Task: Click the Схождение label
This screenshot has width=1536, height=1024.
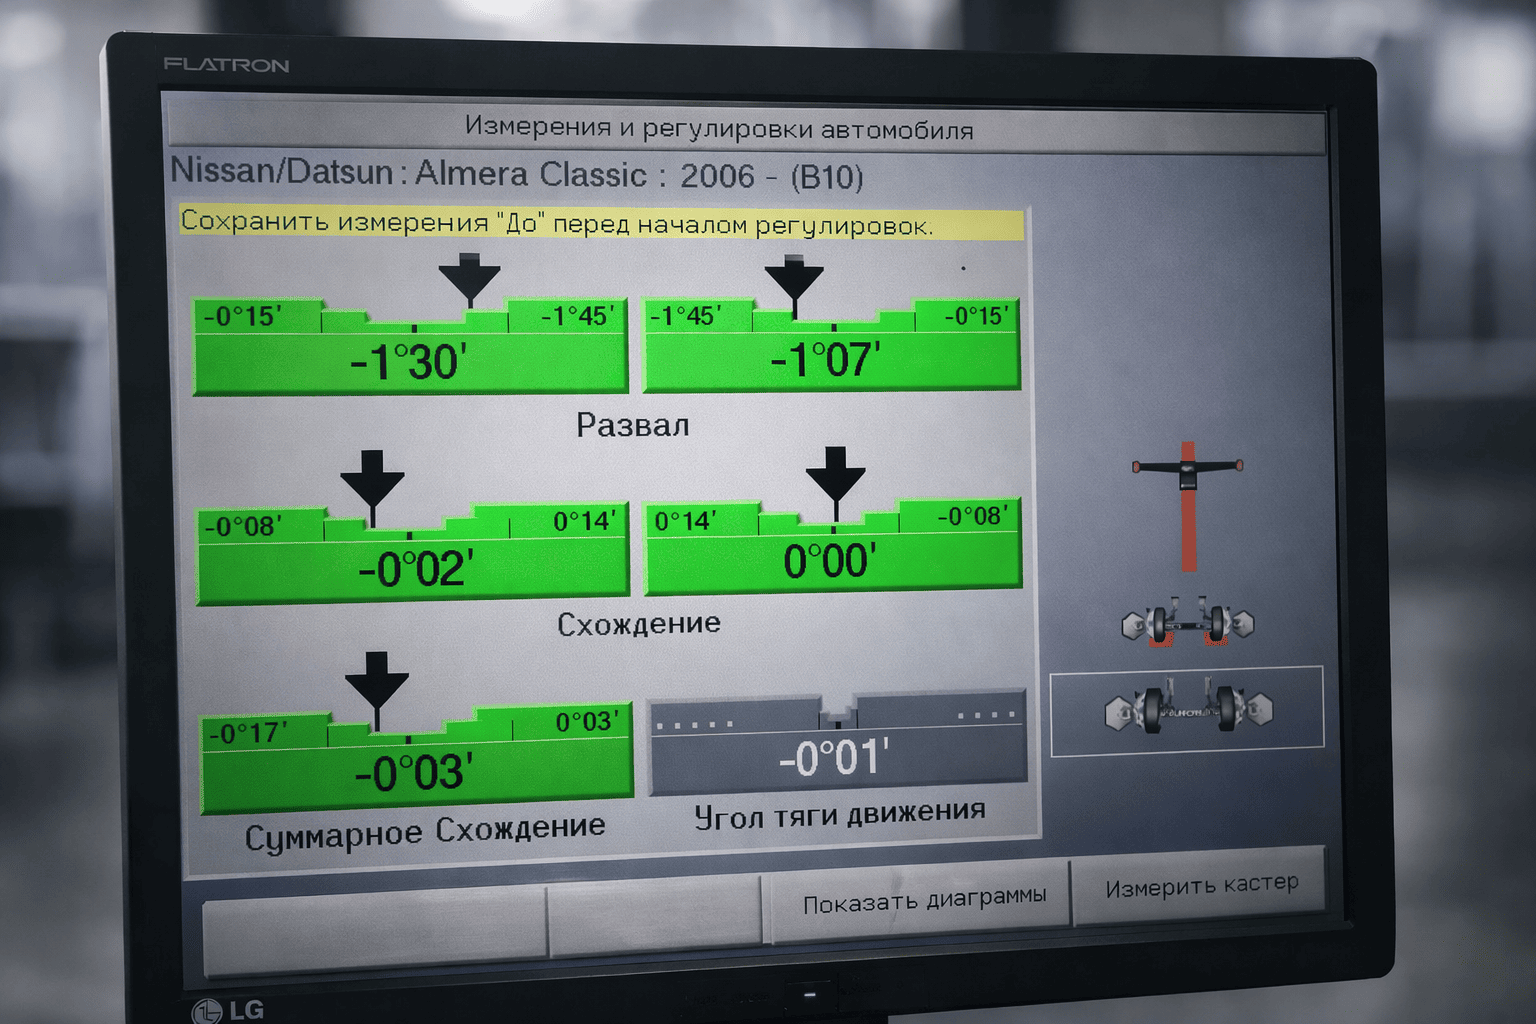Action: click(x=639, y=624)
